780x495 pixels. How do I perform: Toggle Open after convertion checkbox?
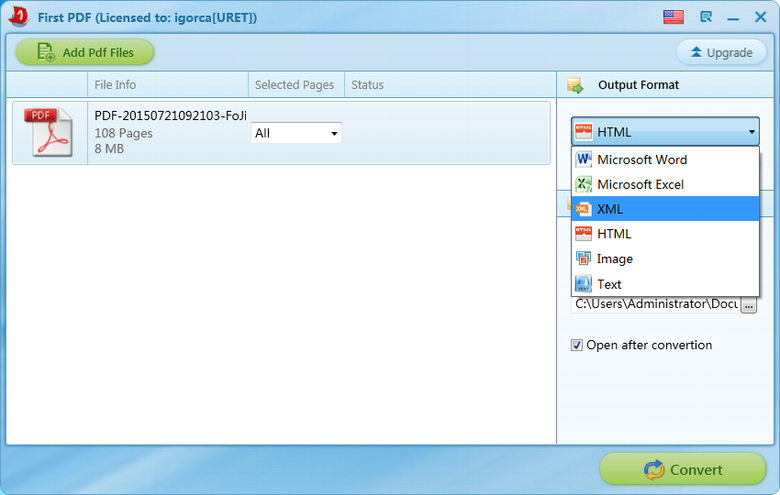(x=577, y=345)
